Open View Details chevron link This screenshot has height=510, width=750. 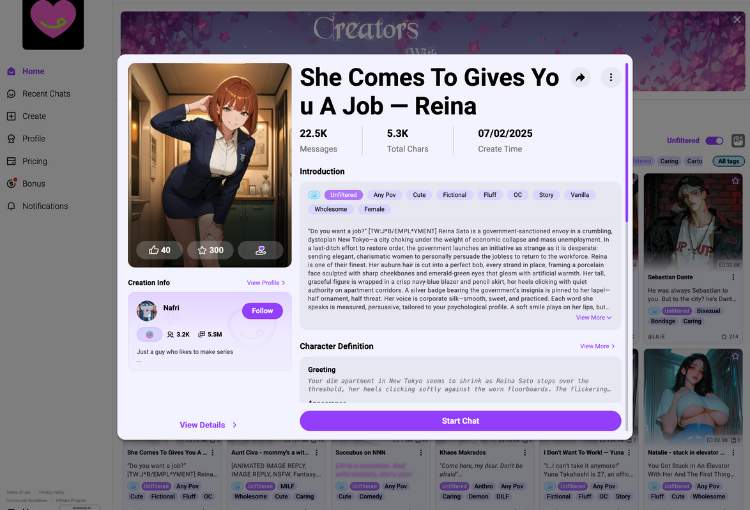(208, 425)
